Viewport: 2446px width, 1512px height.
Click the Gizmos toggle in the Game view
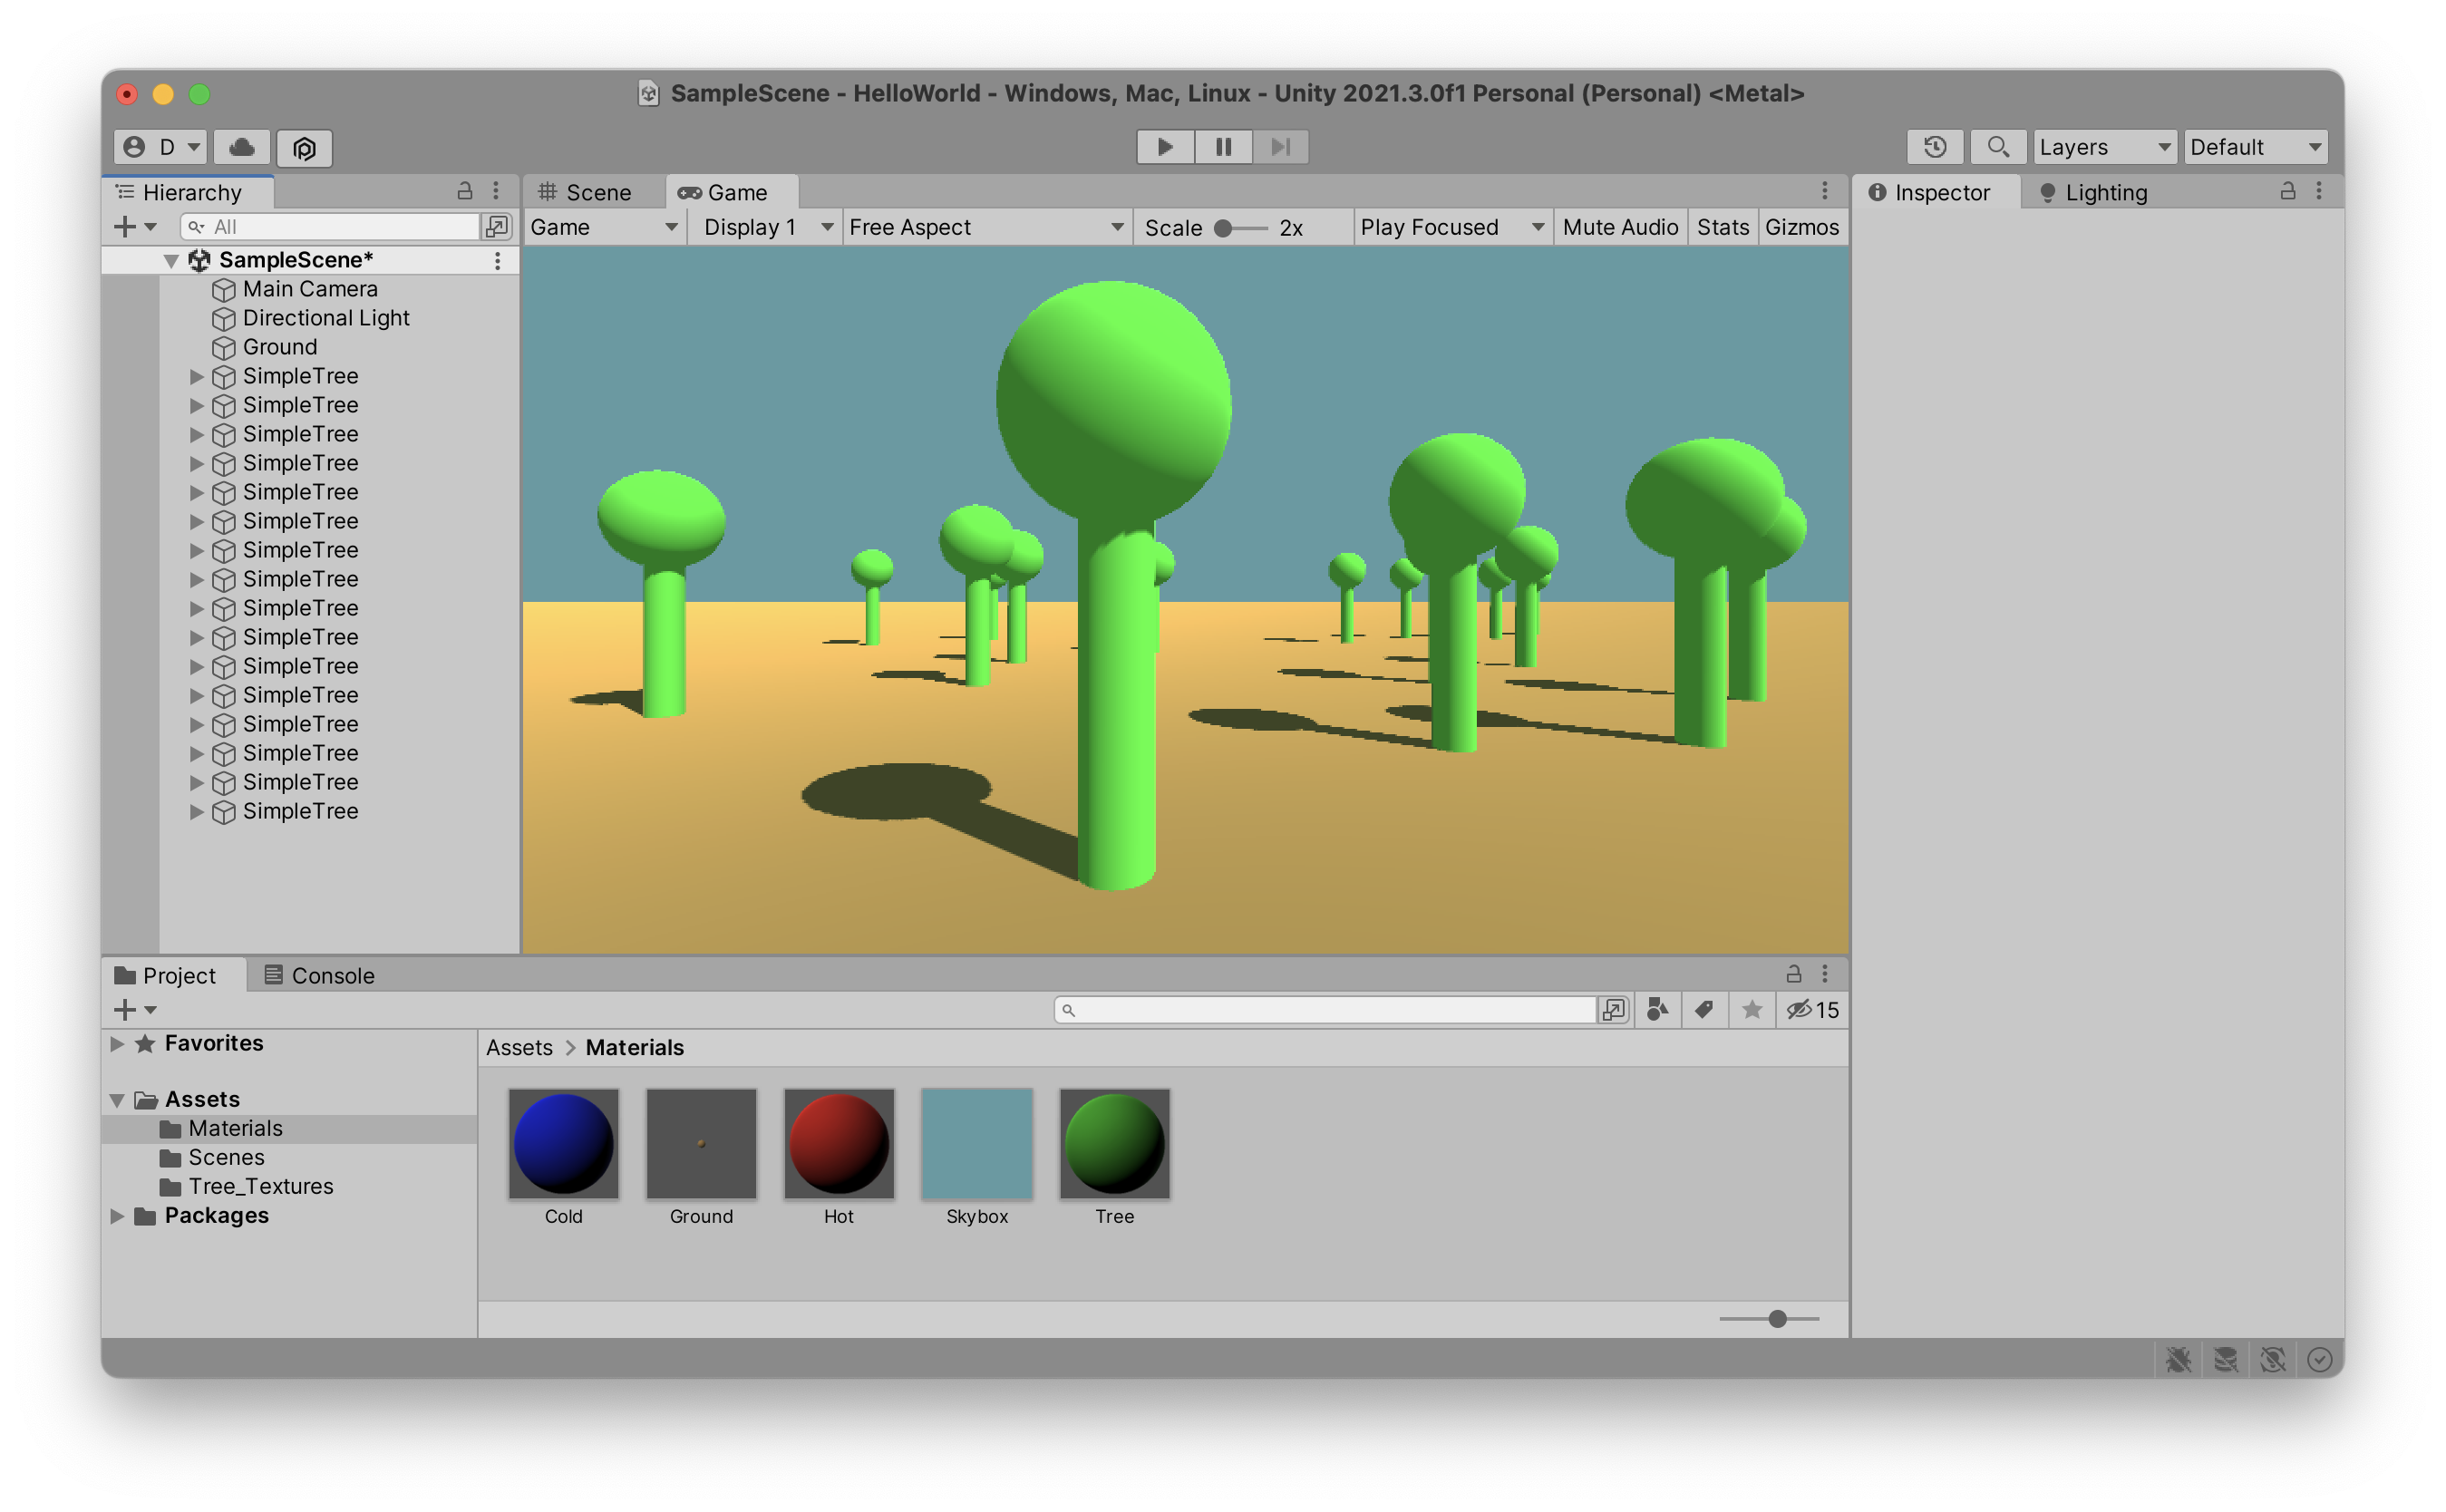pyautogui.click(x=1798, y=227)
